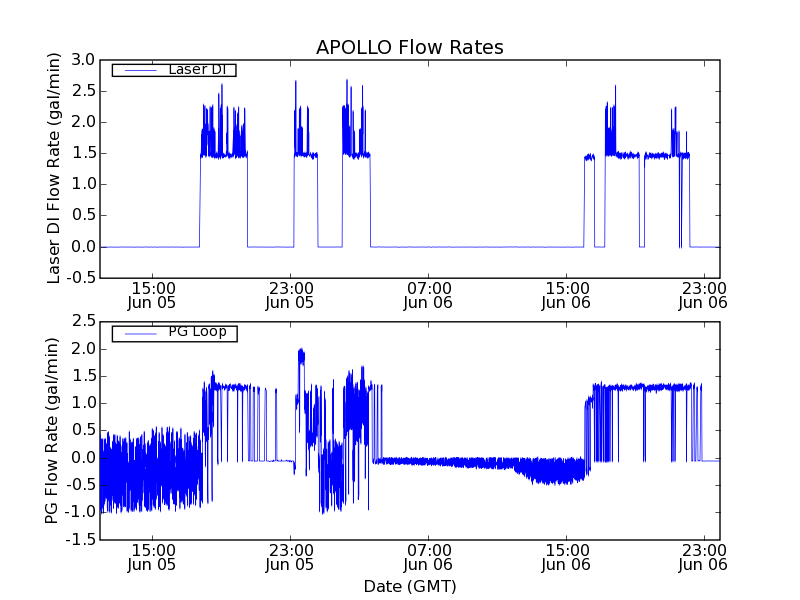Click "15:00 Jun 06" under the PG Loop plot
800x600 pixels.
point(566,558)
